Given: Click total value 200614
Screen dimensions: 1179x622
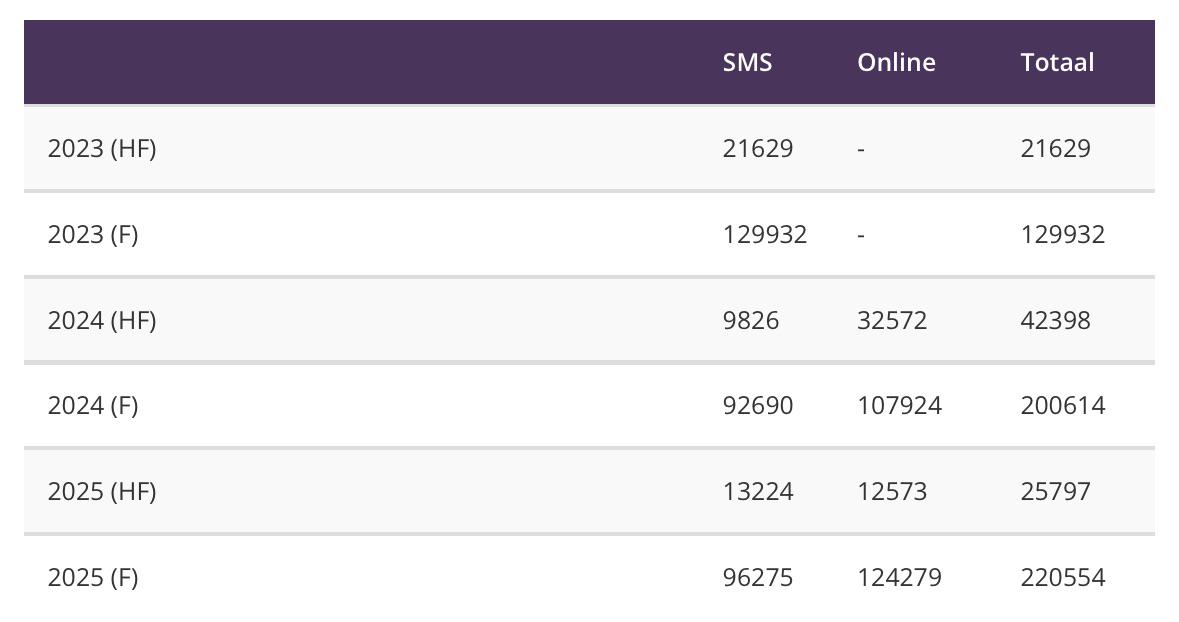Looking at the screenshot, I should pyautogui.click(x=1063, y=405).
